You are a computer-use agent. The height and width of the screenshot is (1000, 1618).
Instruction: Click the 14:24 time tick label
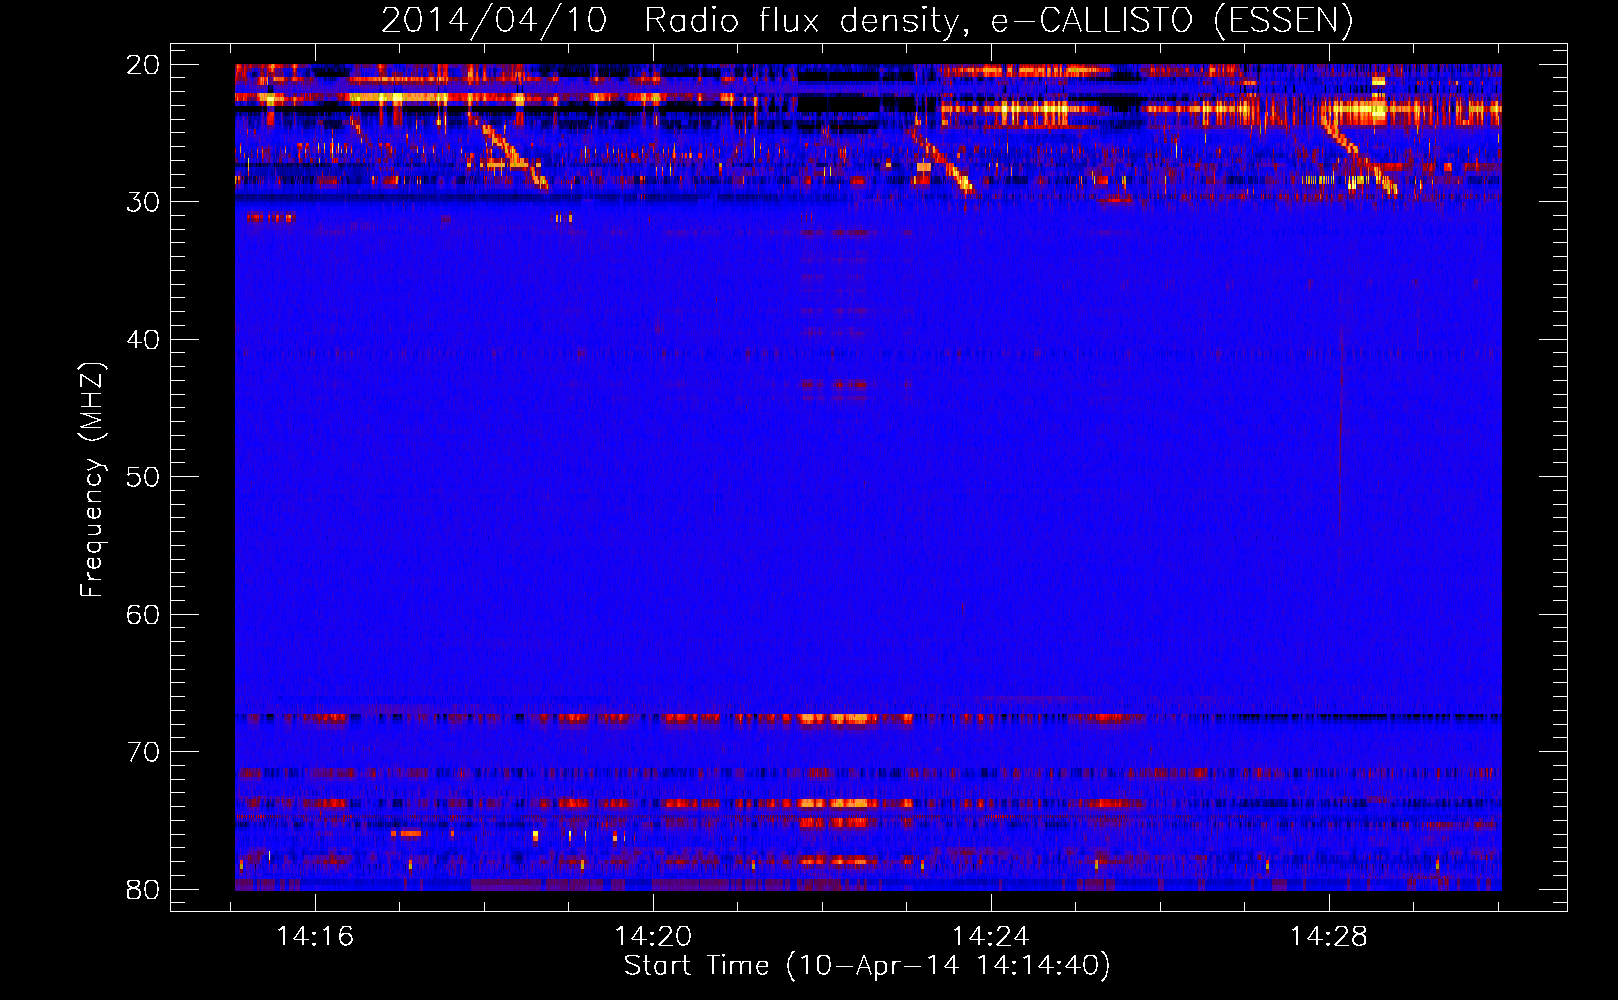(990, 937)
